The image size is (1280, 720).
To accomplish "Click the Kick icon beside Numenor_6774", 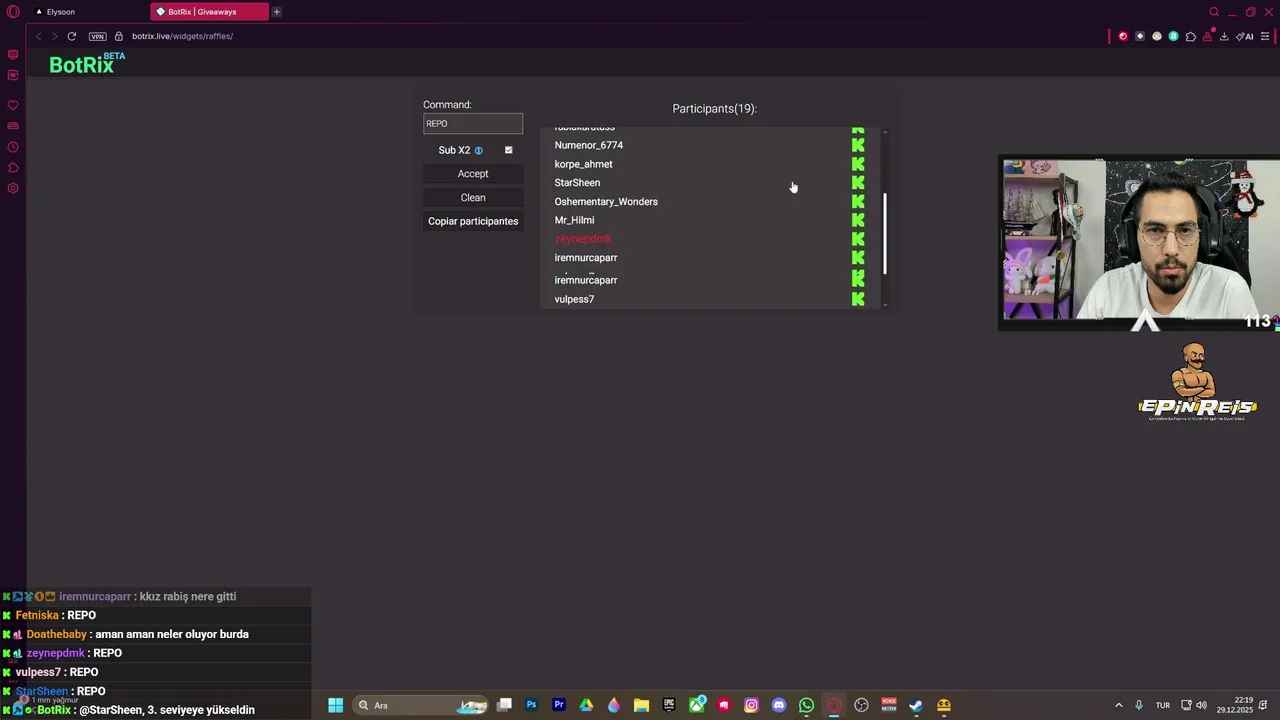I will click(858, 145).
